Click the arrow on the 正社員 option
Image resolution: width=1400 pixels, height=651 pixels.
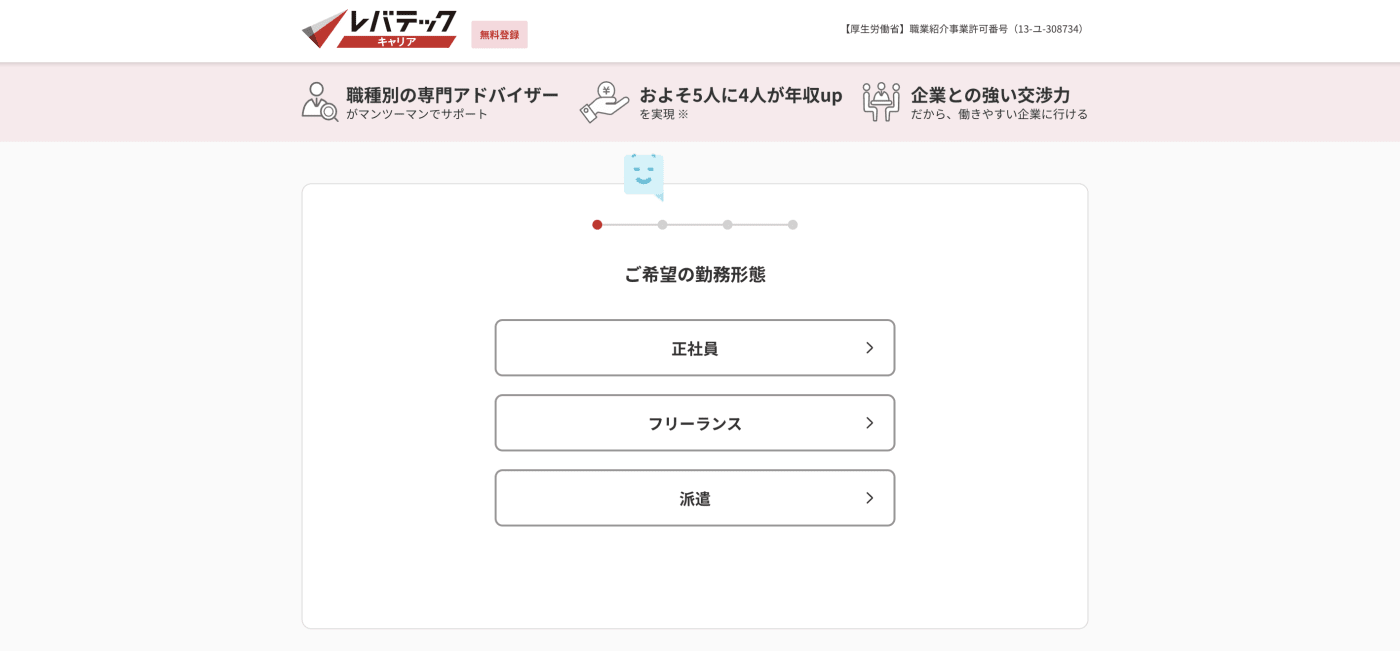(x=869, y=348)
